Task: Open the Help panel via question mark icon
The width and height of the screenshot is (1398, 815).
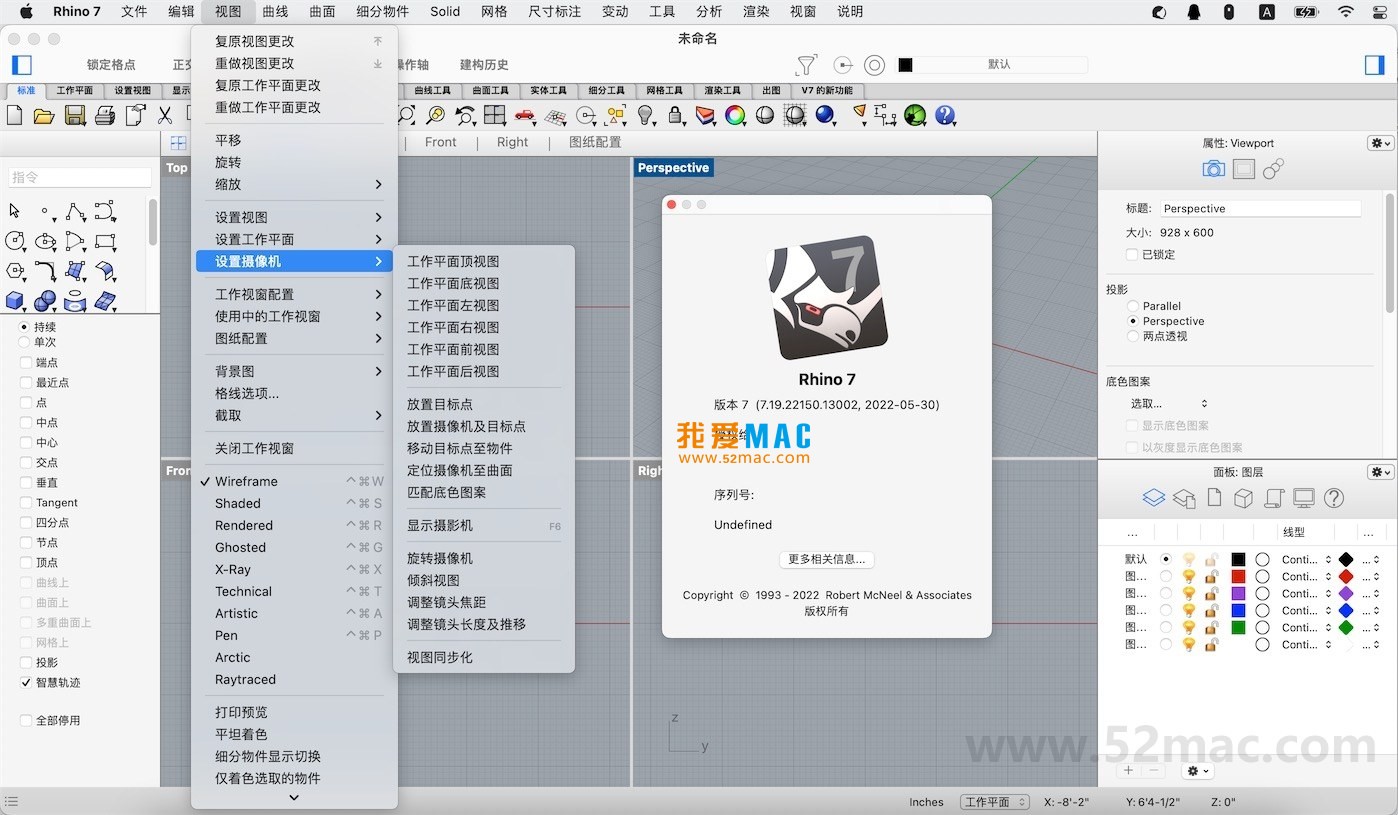Action: point(1334,497)
